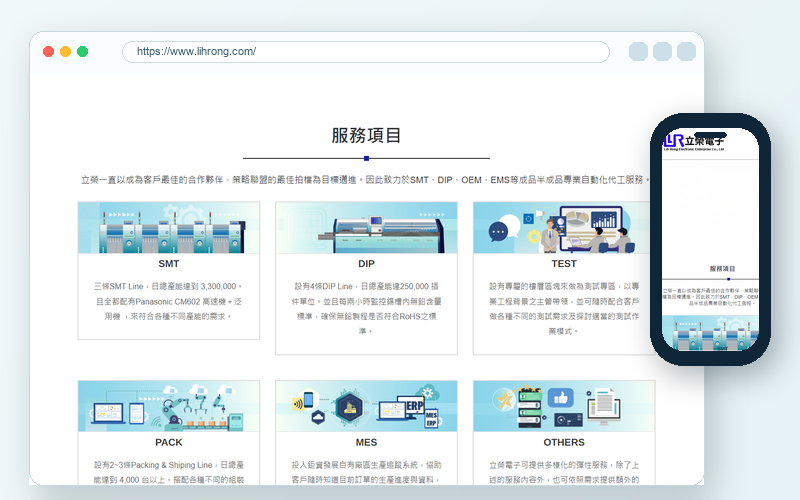This screenshot has height=500, width=800.
Task: Click the first gray browser button placeholder
Action: [638, 52]
